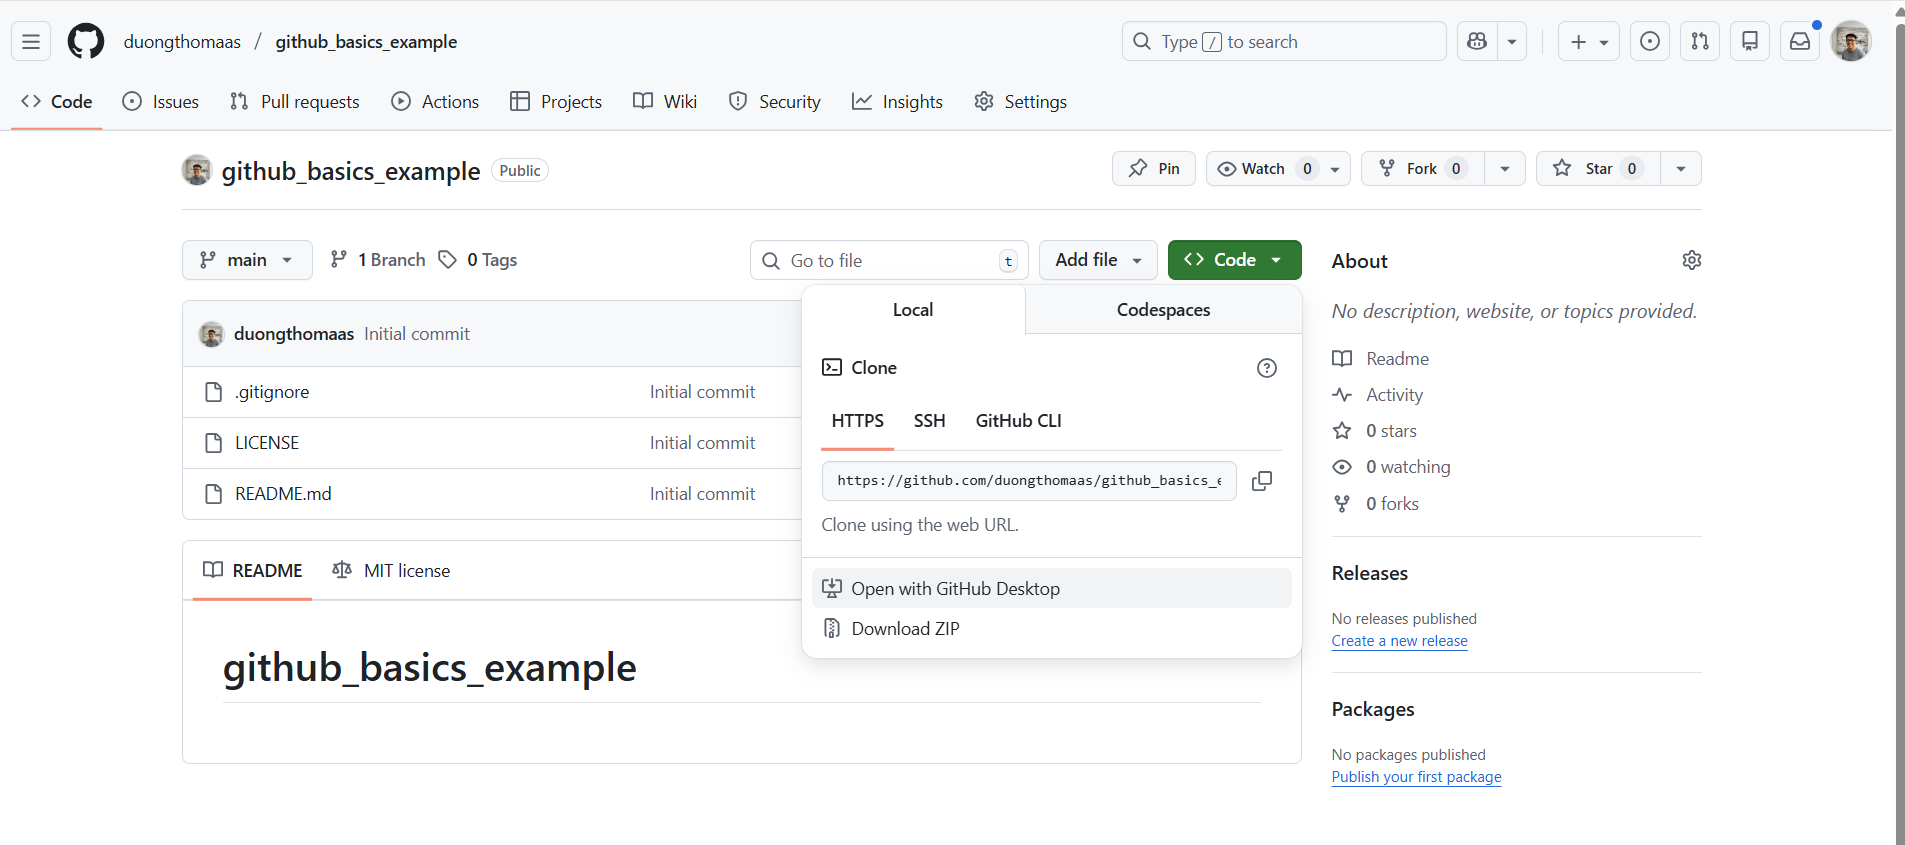The width and height of the screenshot is (1905, 845).
Task: Expand the main branch selector dropdown
Action: tap(247, 260)
